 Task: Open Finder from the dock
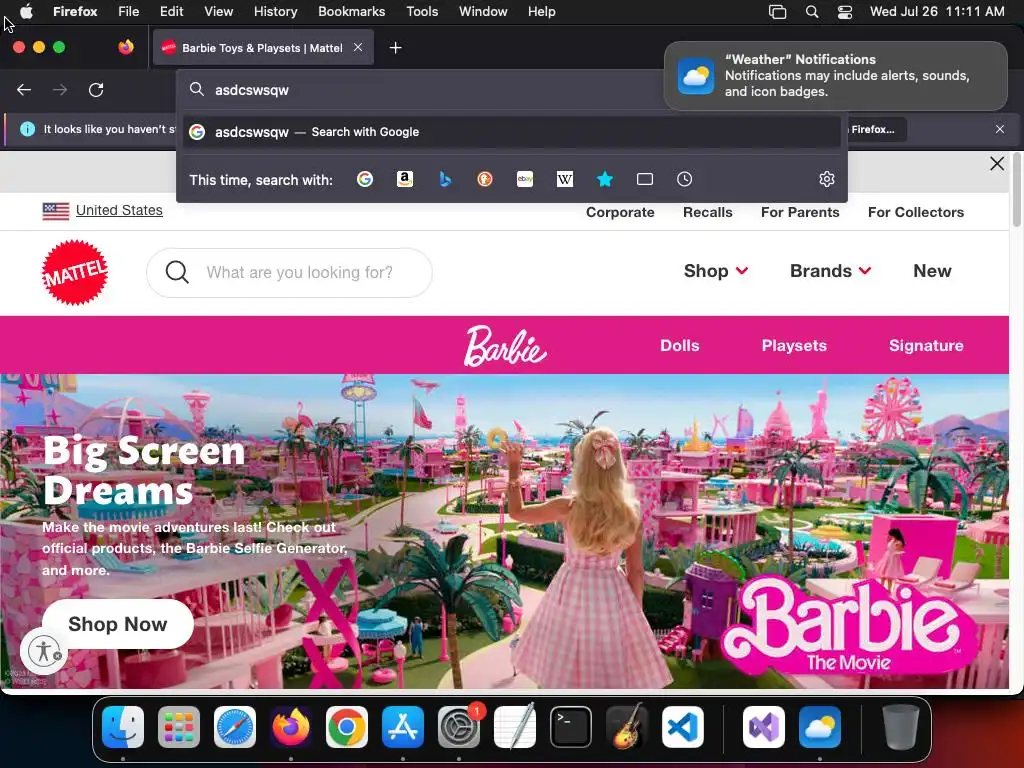point(123,727)
